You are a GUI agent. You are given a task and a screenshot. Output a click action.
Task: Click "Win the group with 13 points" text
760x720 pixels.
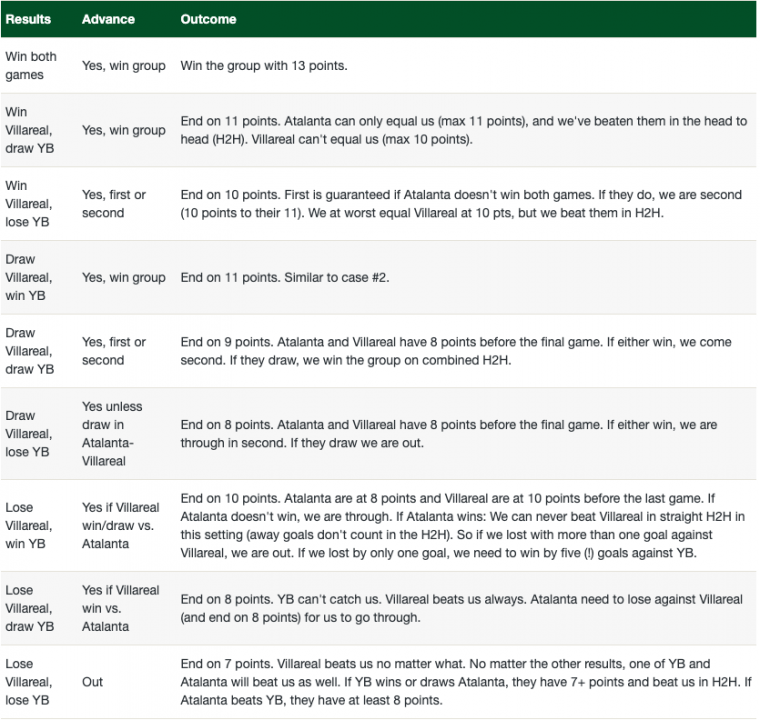pos(264,66)
